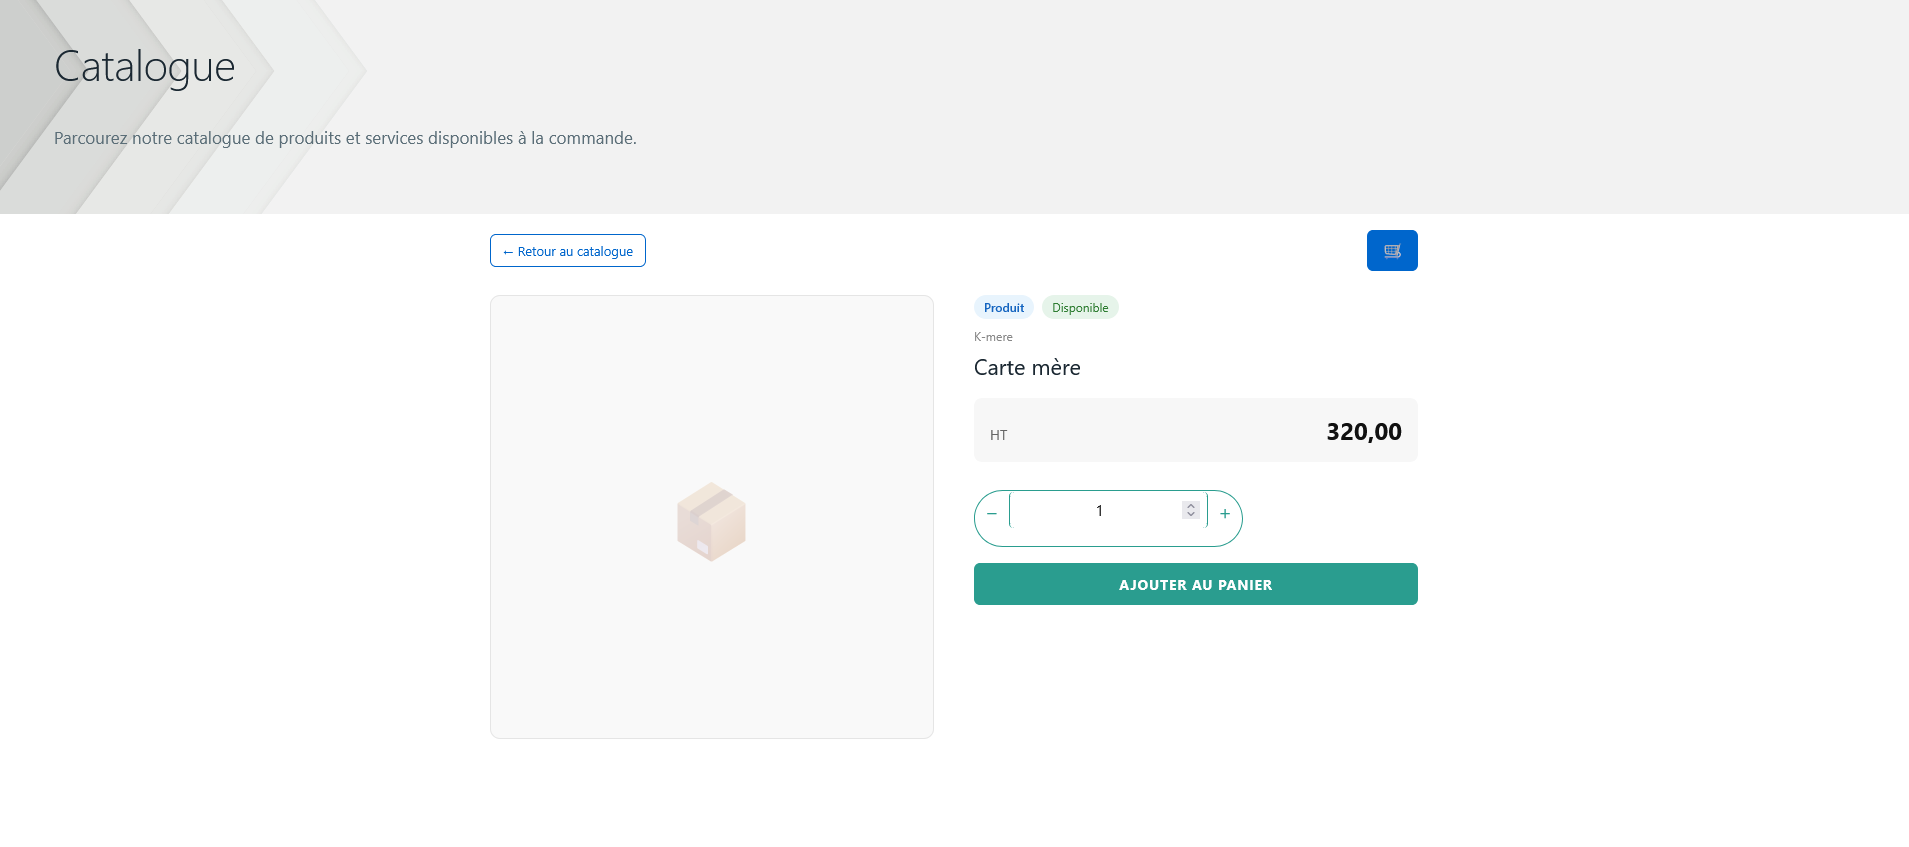This screenshot has height=847, width=1909.
Task: Click the minus icon to decrease quantity
Action: pos(992,514)
